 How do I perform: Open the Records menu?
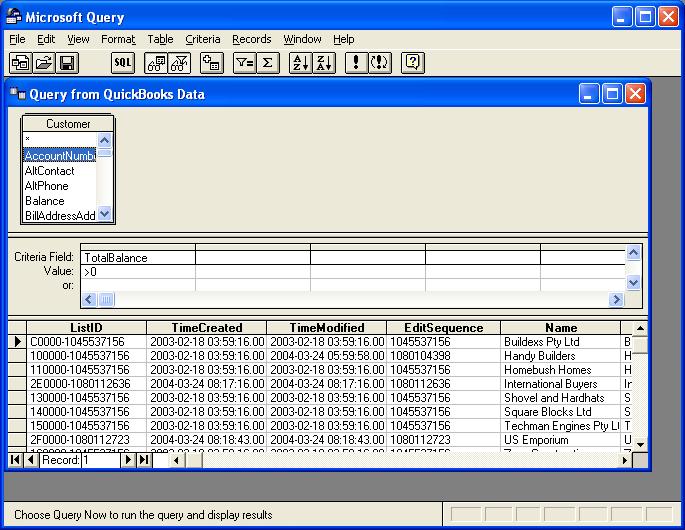pos(251,39)
